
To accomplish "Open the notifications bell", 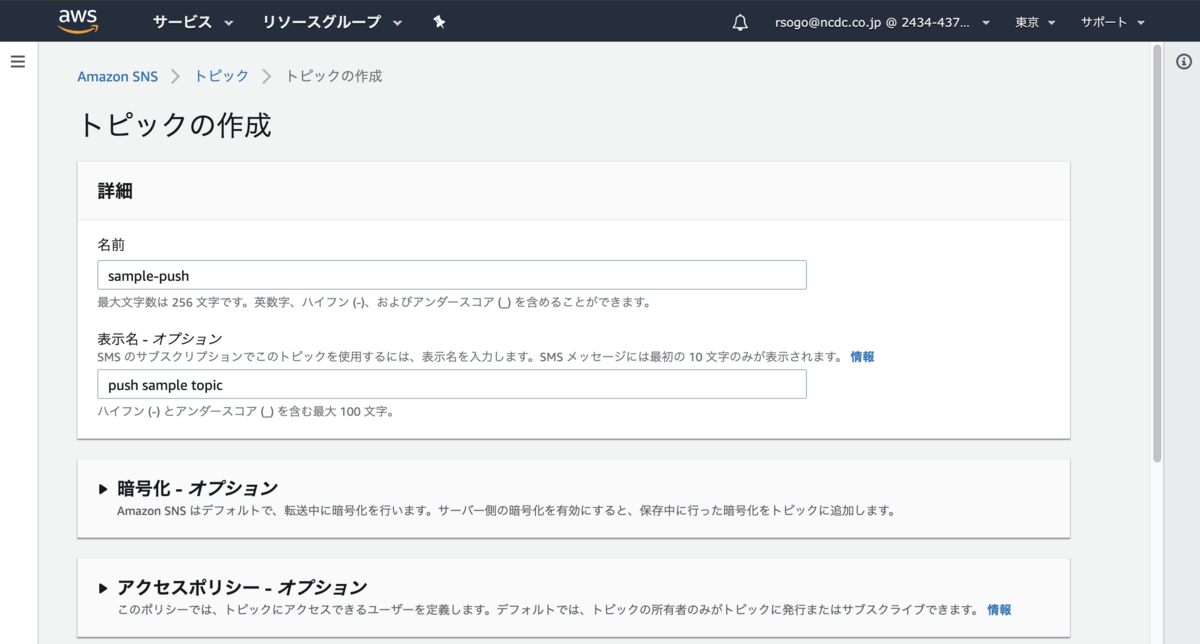I will coord(739,20).
